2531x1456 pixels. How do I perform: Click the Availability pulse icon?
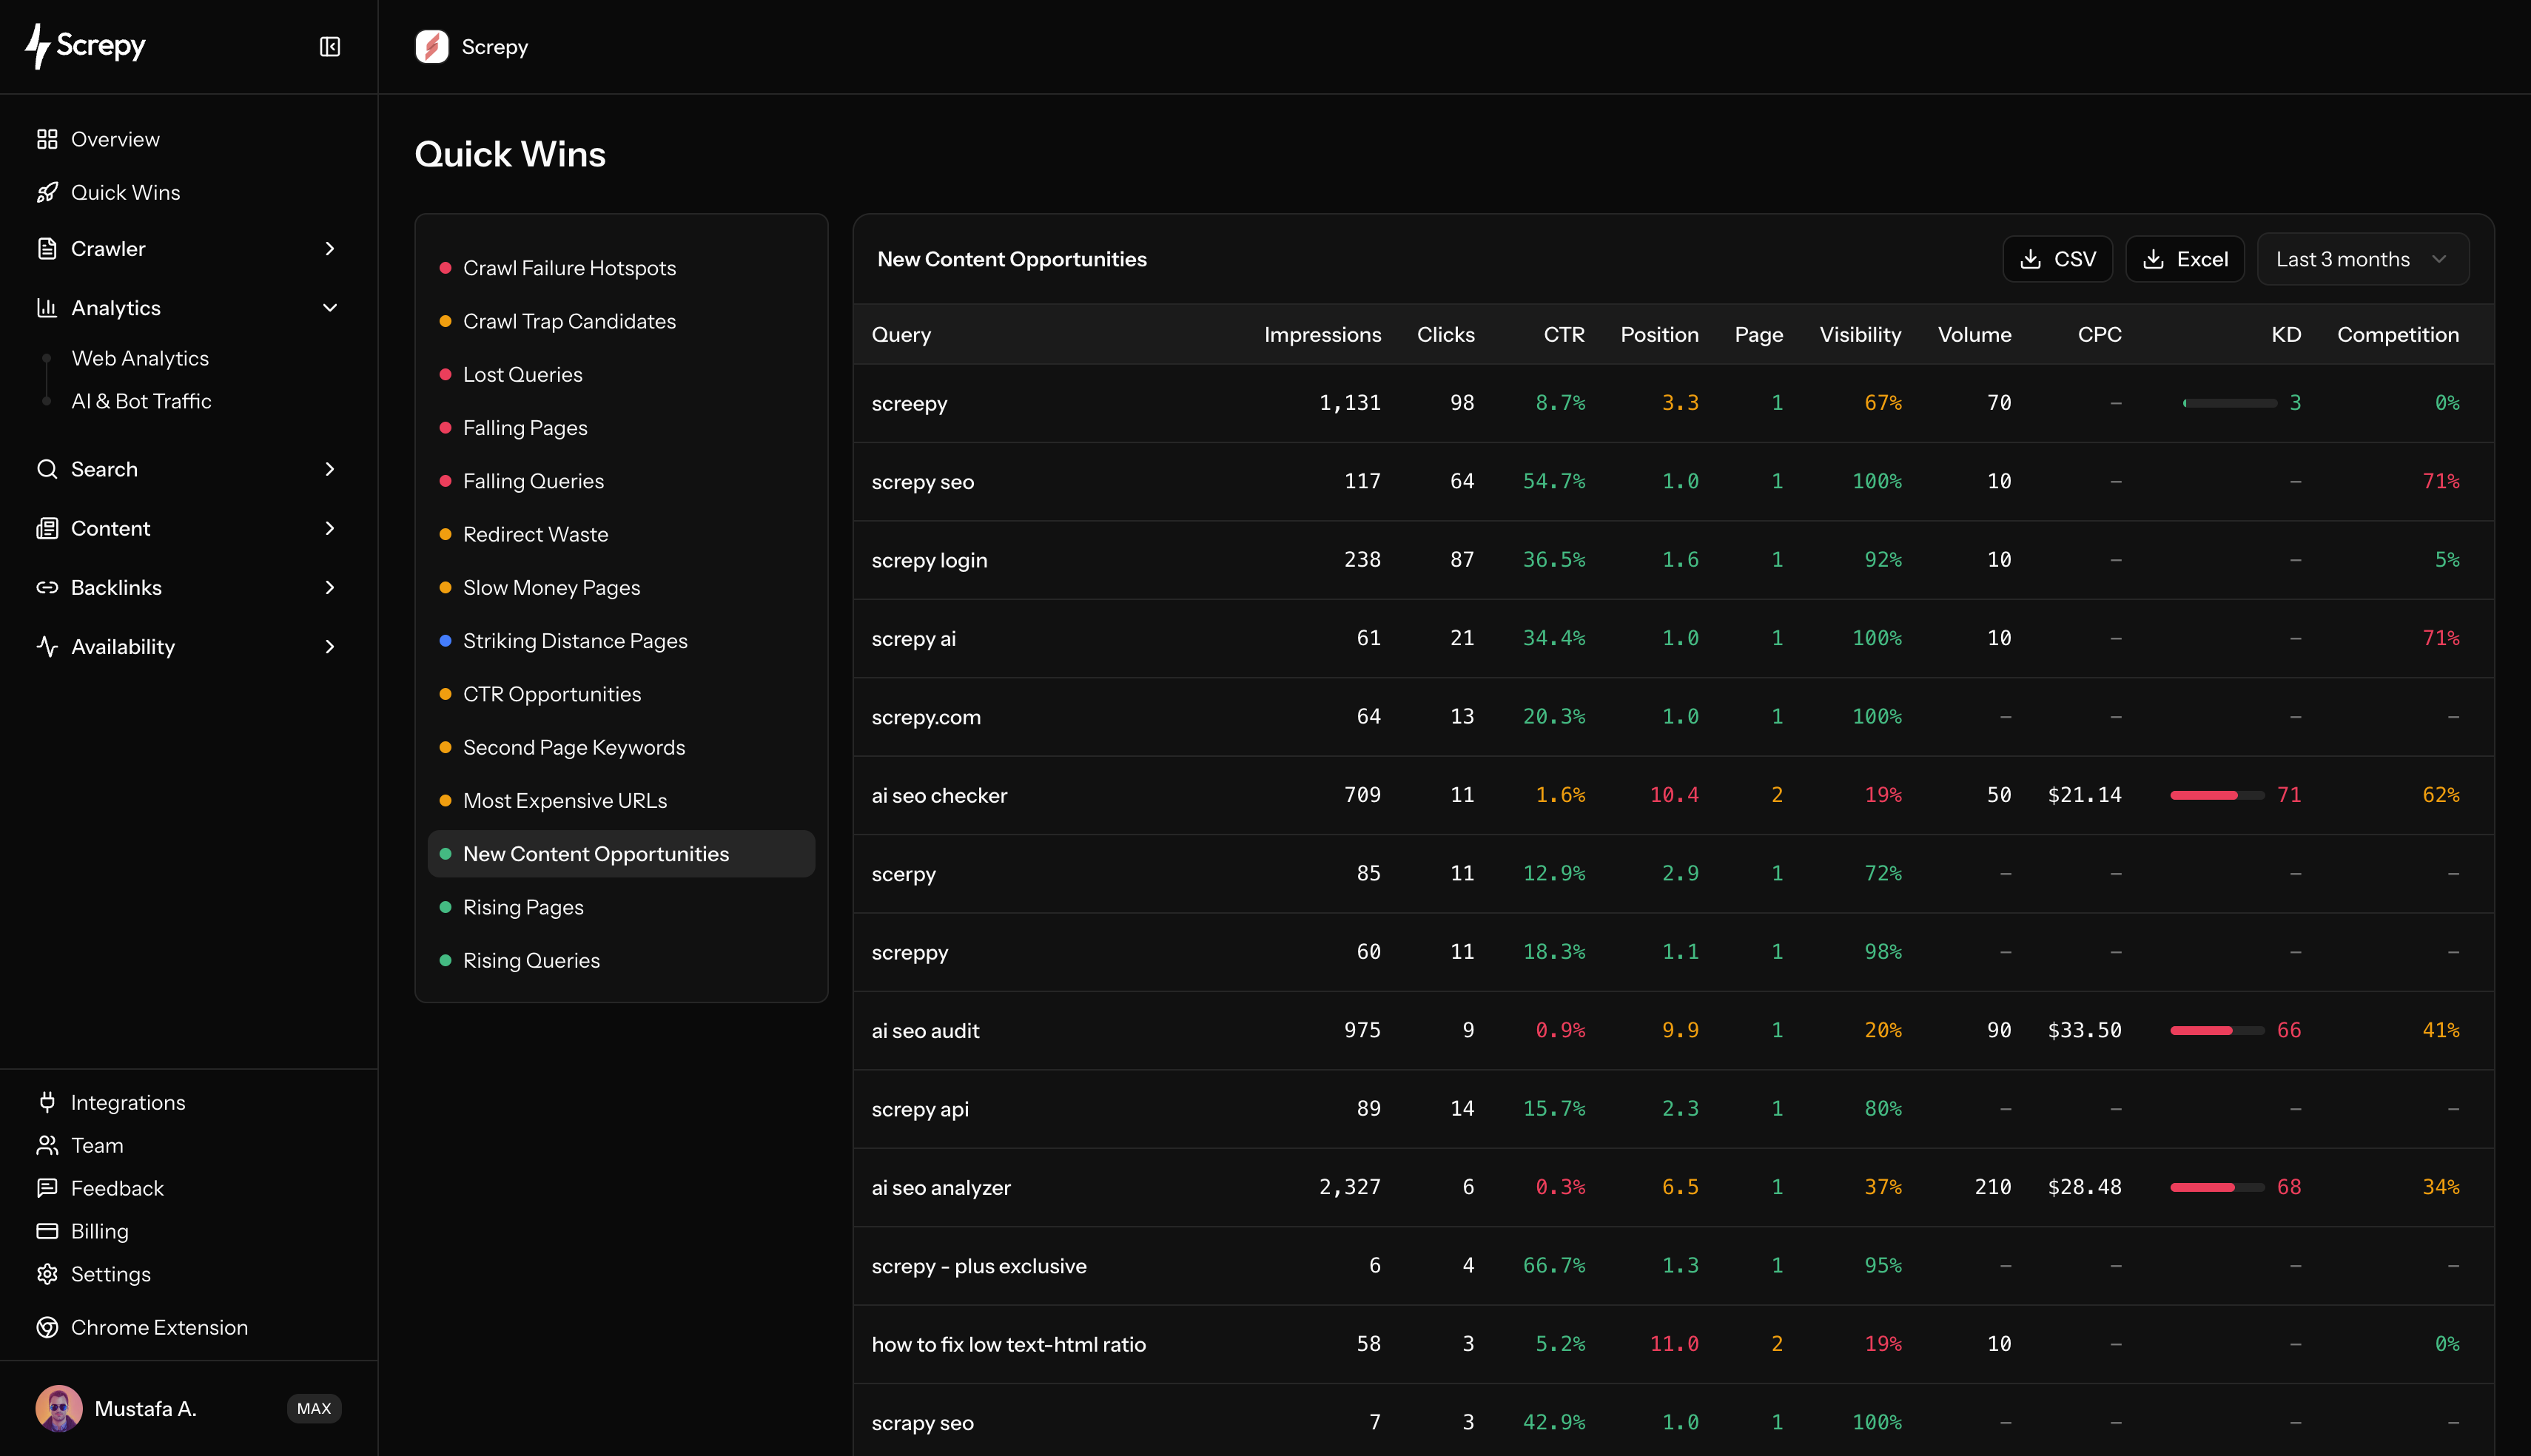tap(47, 646)
